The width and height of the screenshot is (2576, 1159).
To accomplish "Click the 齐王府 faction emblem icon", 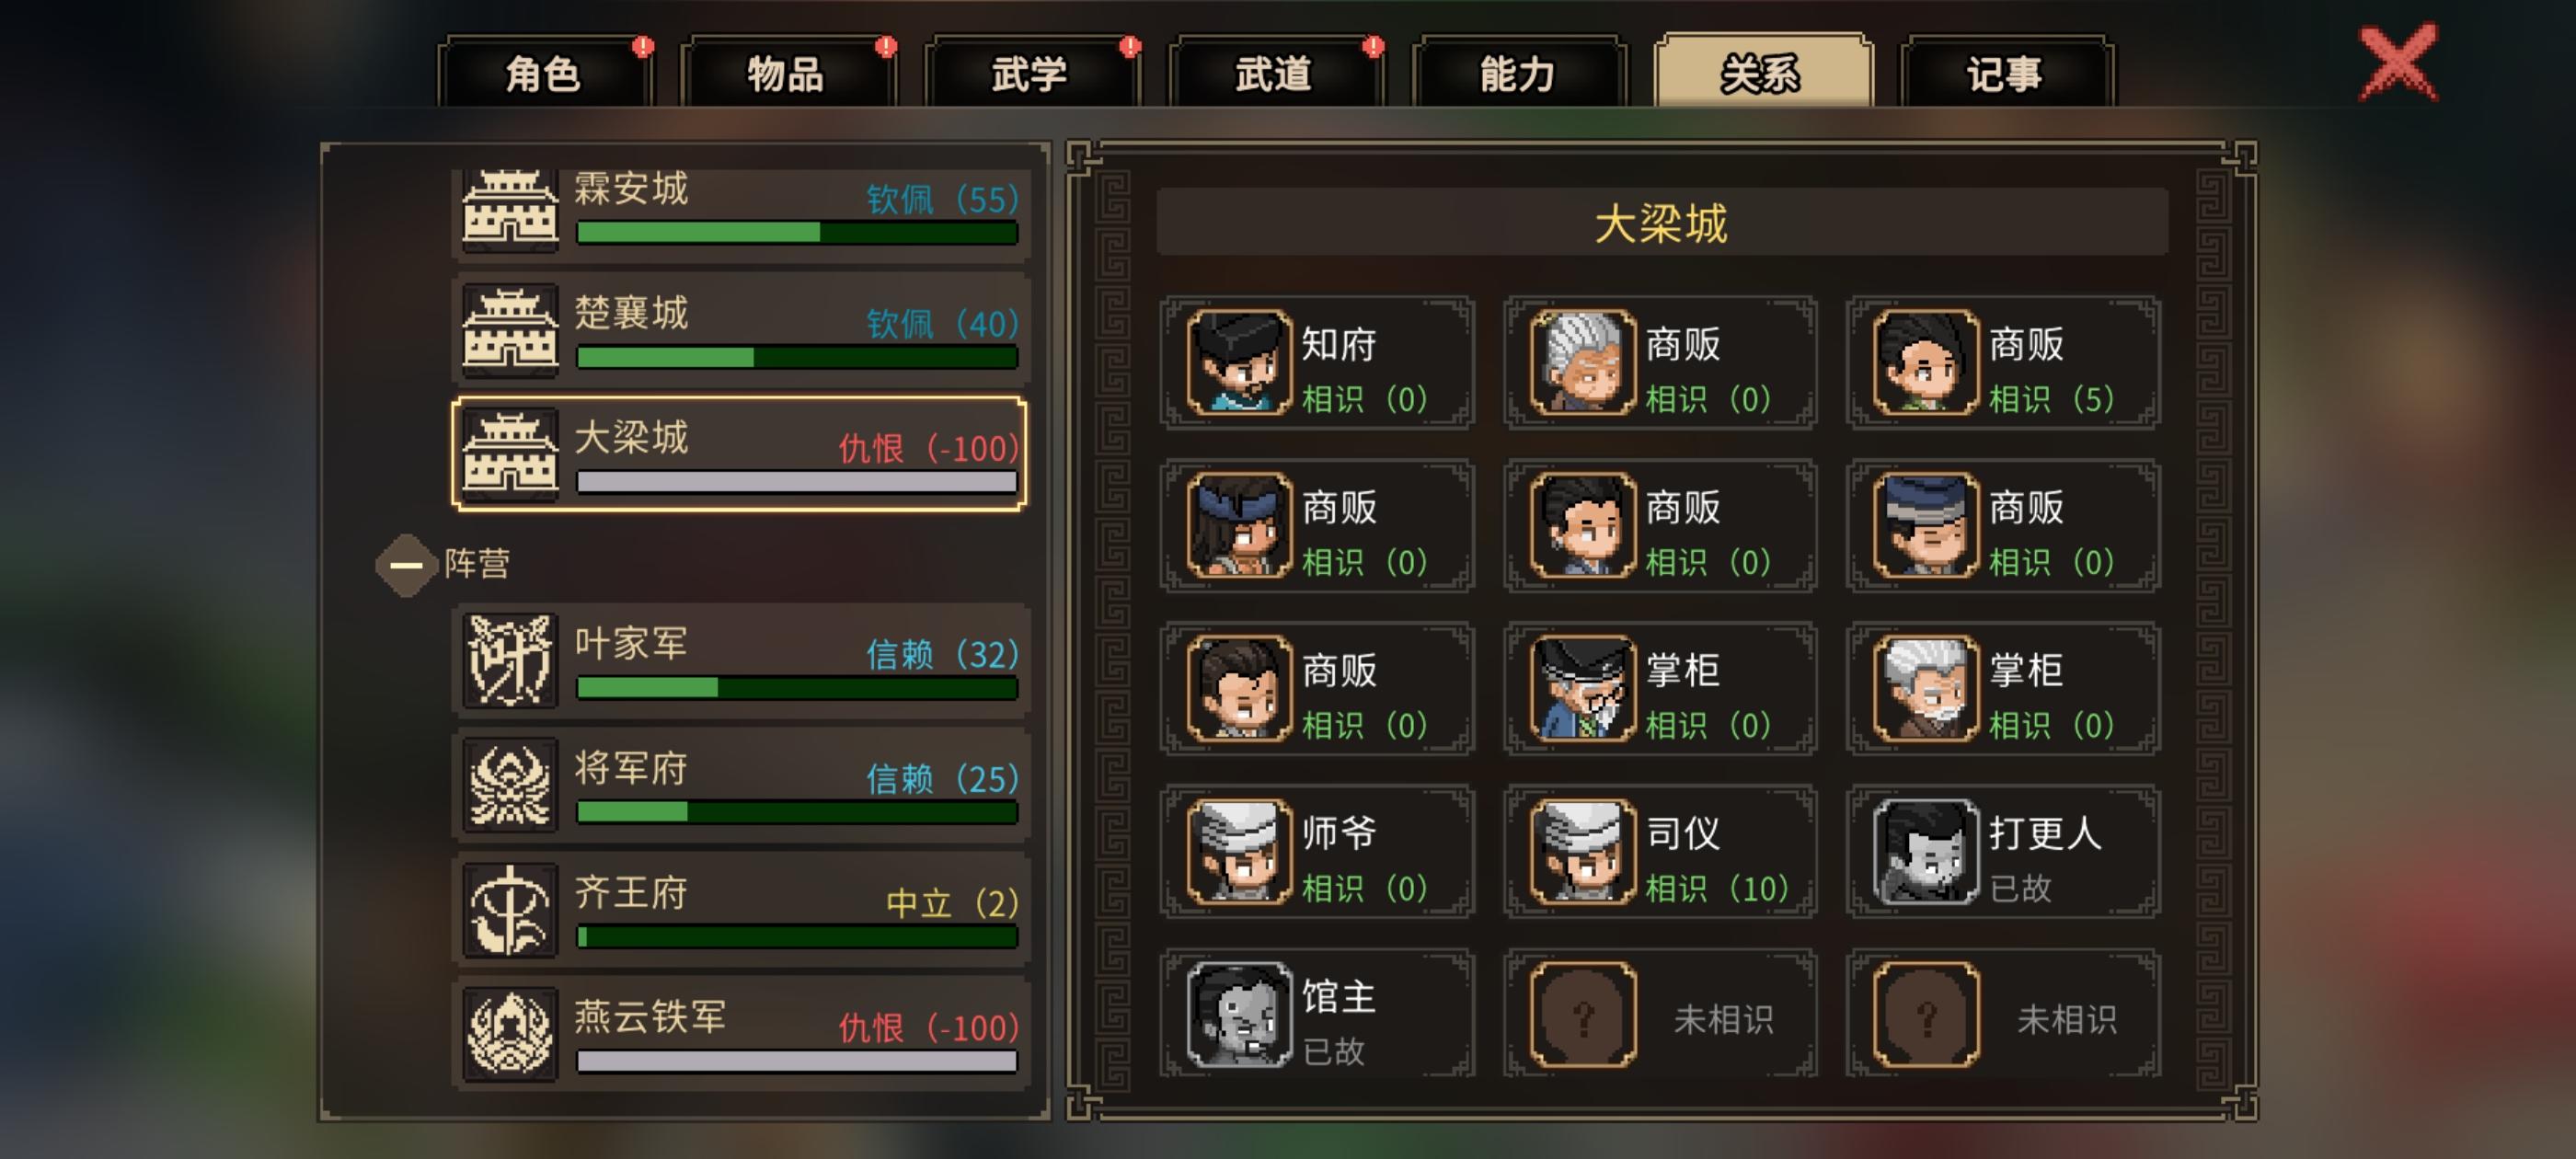I will pos(510,910).
